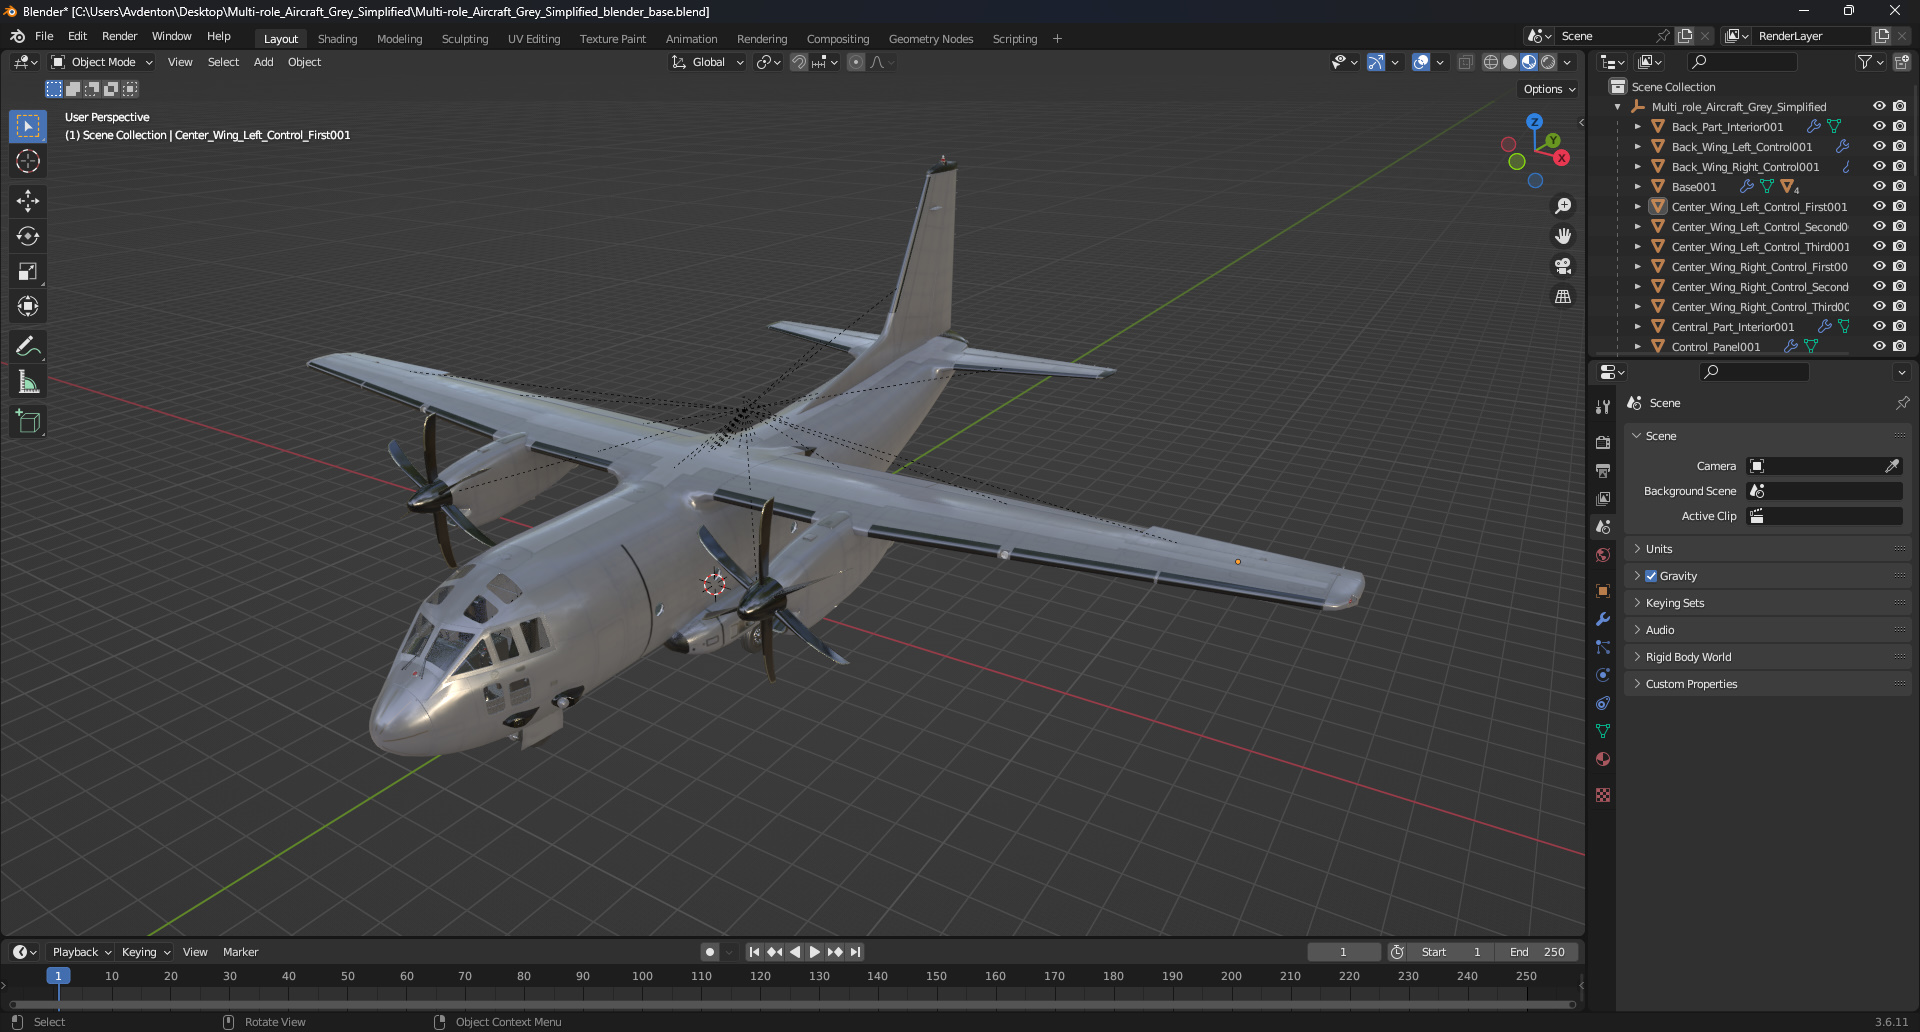Open the Object Mode dropdown
This screenshot has width=1920, height=1032.
(102, 62)
